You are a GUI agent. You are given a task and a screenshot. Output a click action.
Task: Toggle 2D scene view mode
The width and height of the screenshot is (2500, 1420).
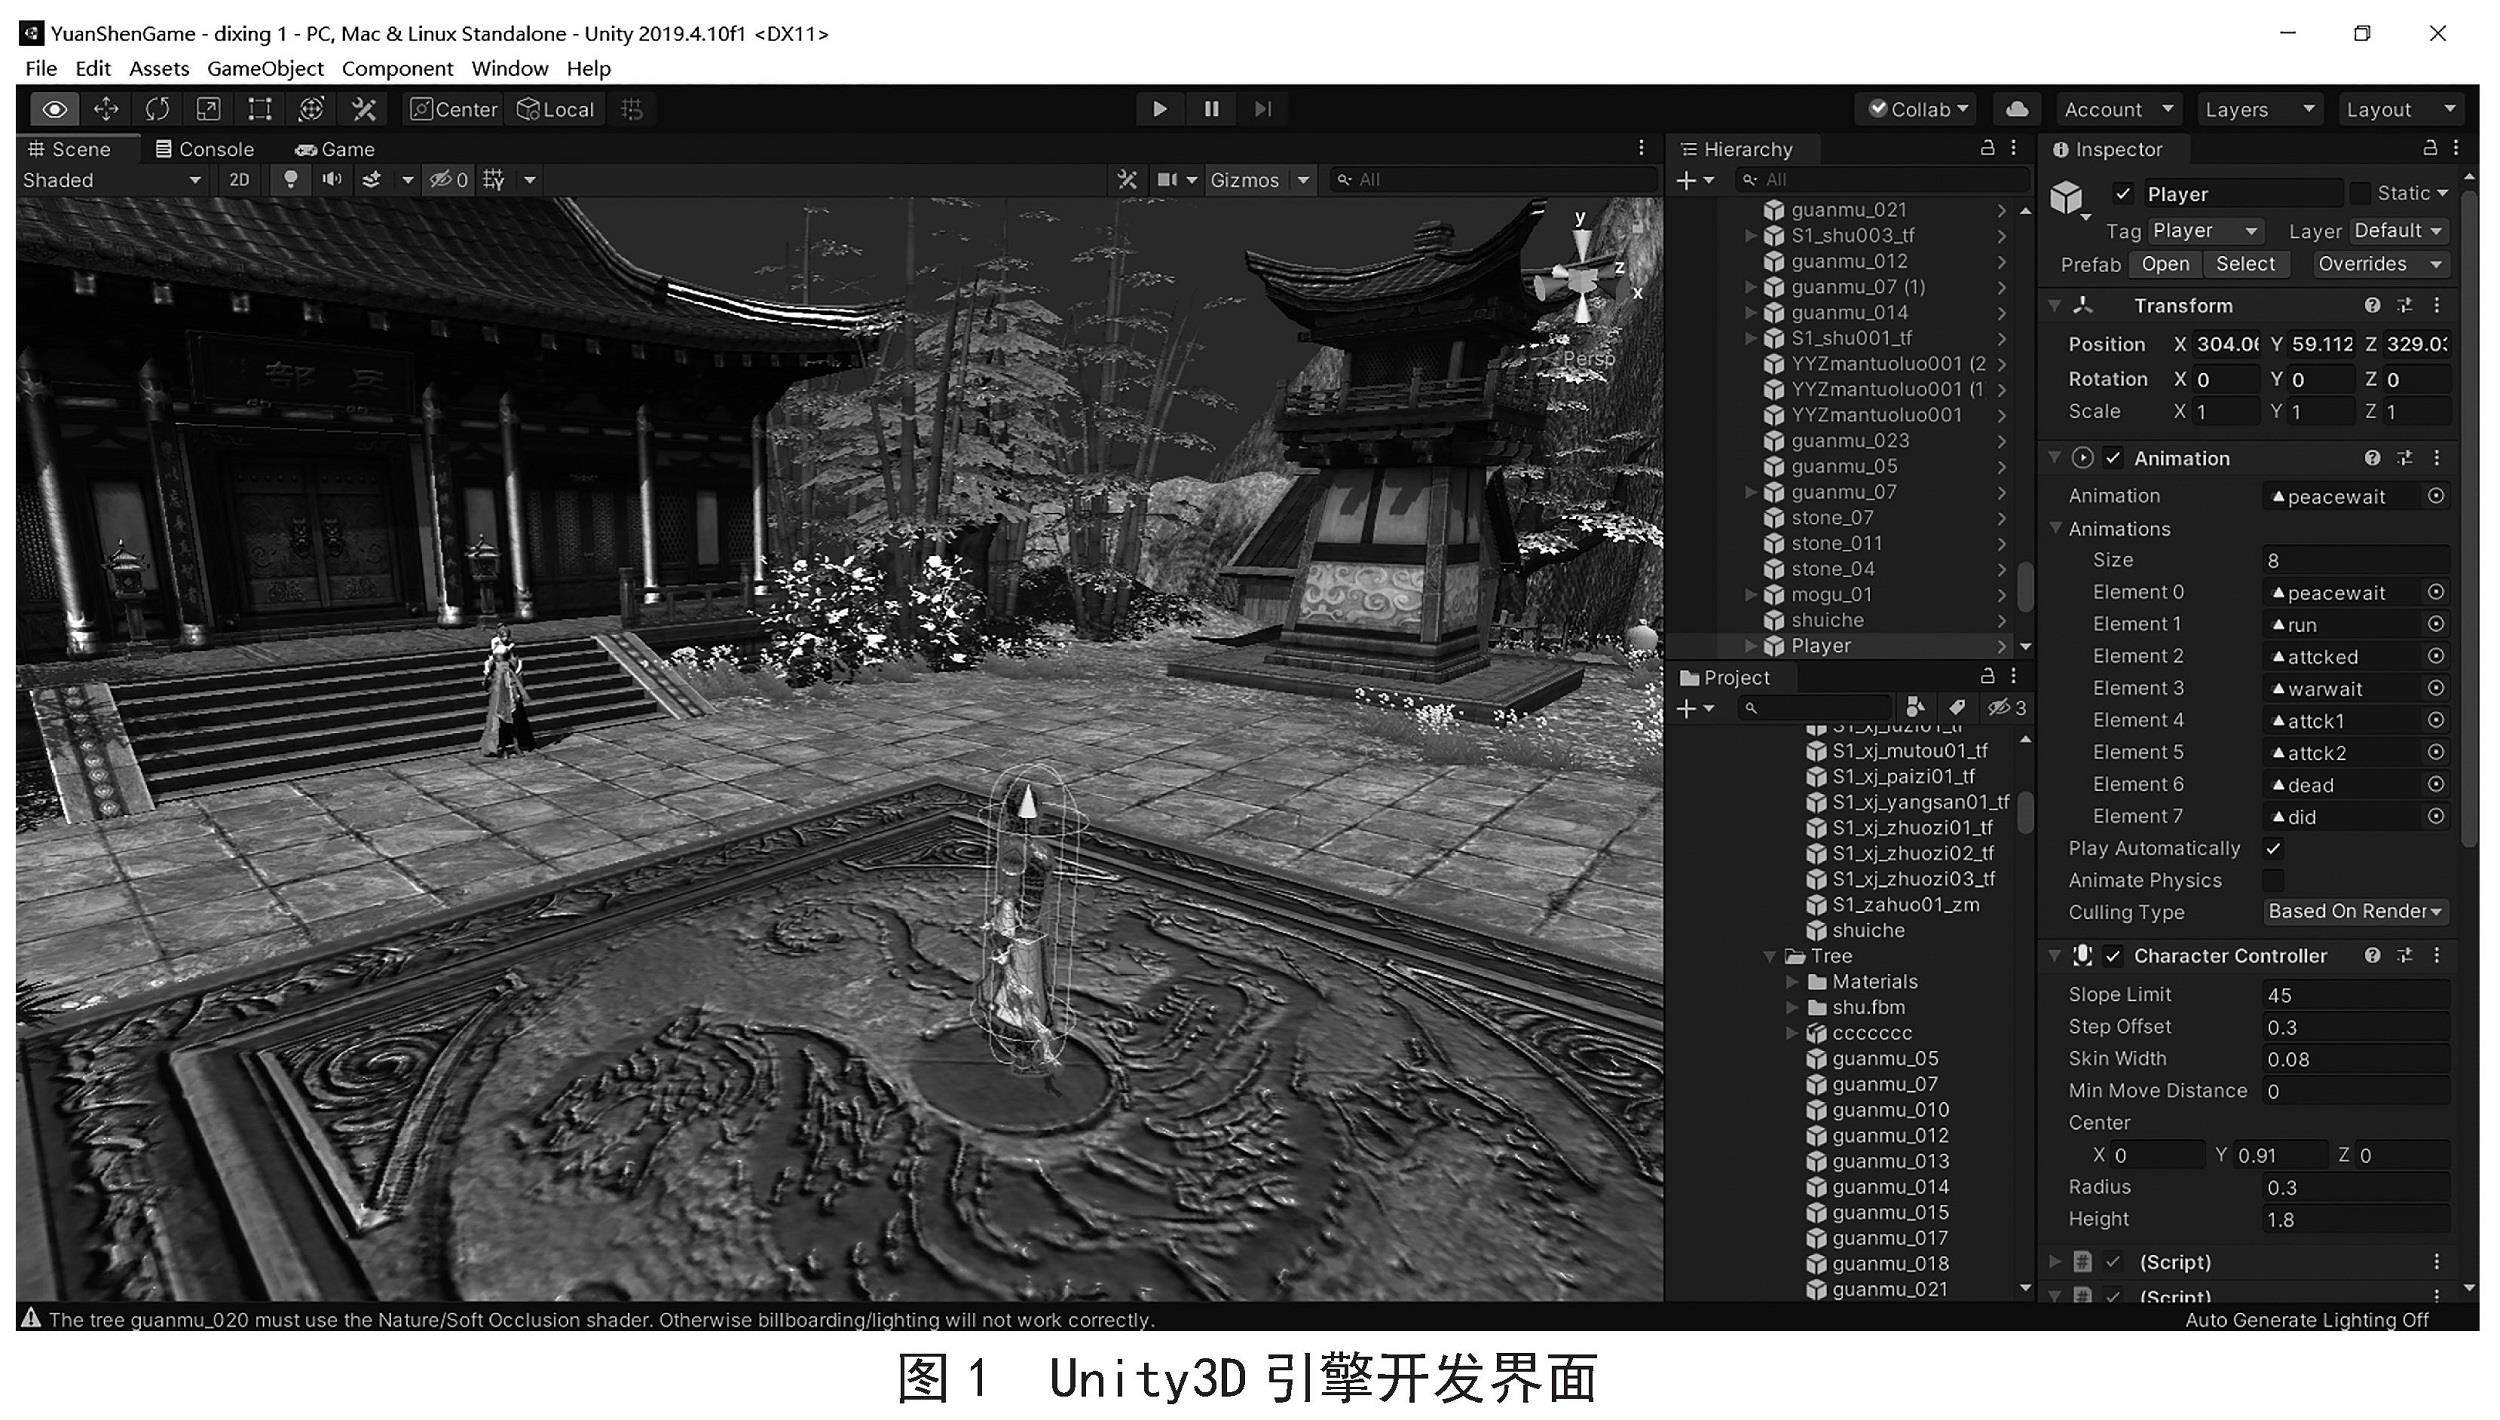coord(239,180)
